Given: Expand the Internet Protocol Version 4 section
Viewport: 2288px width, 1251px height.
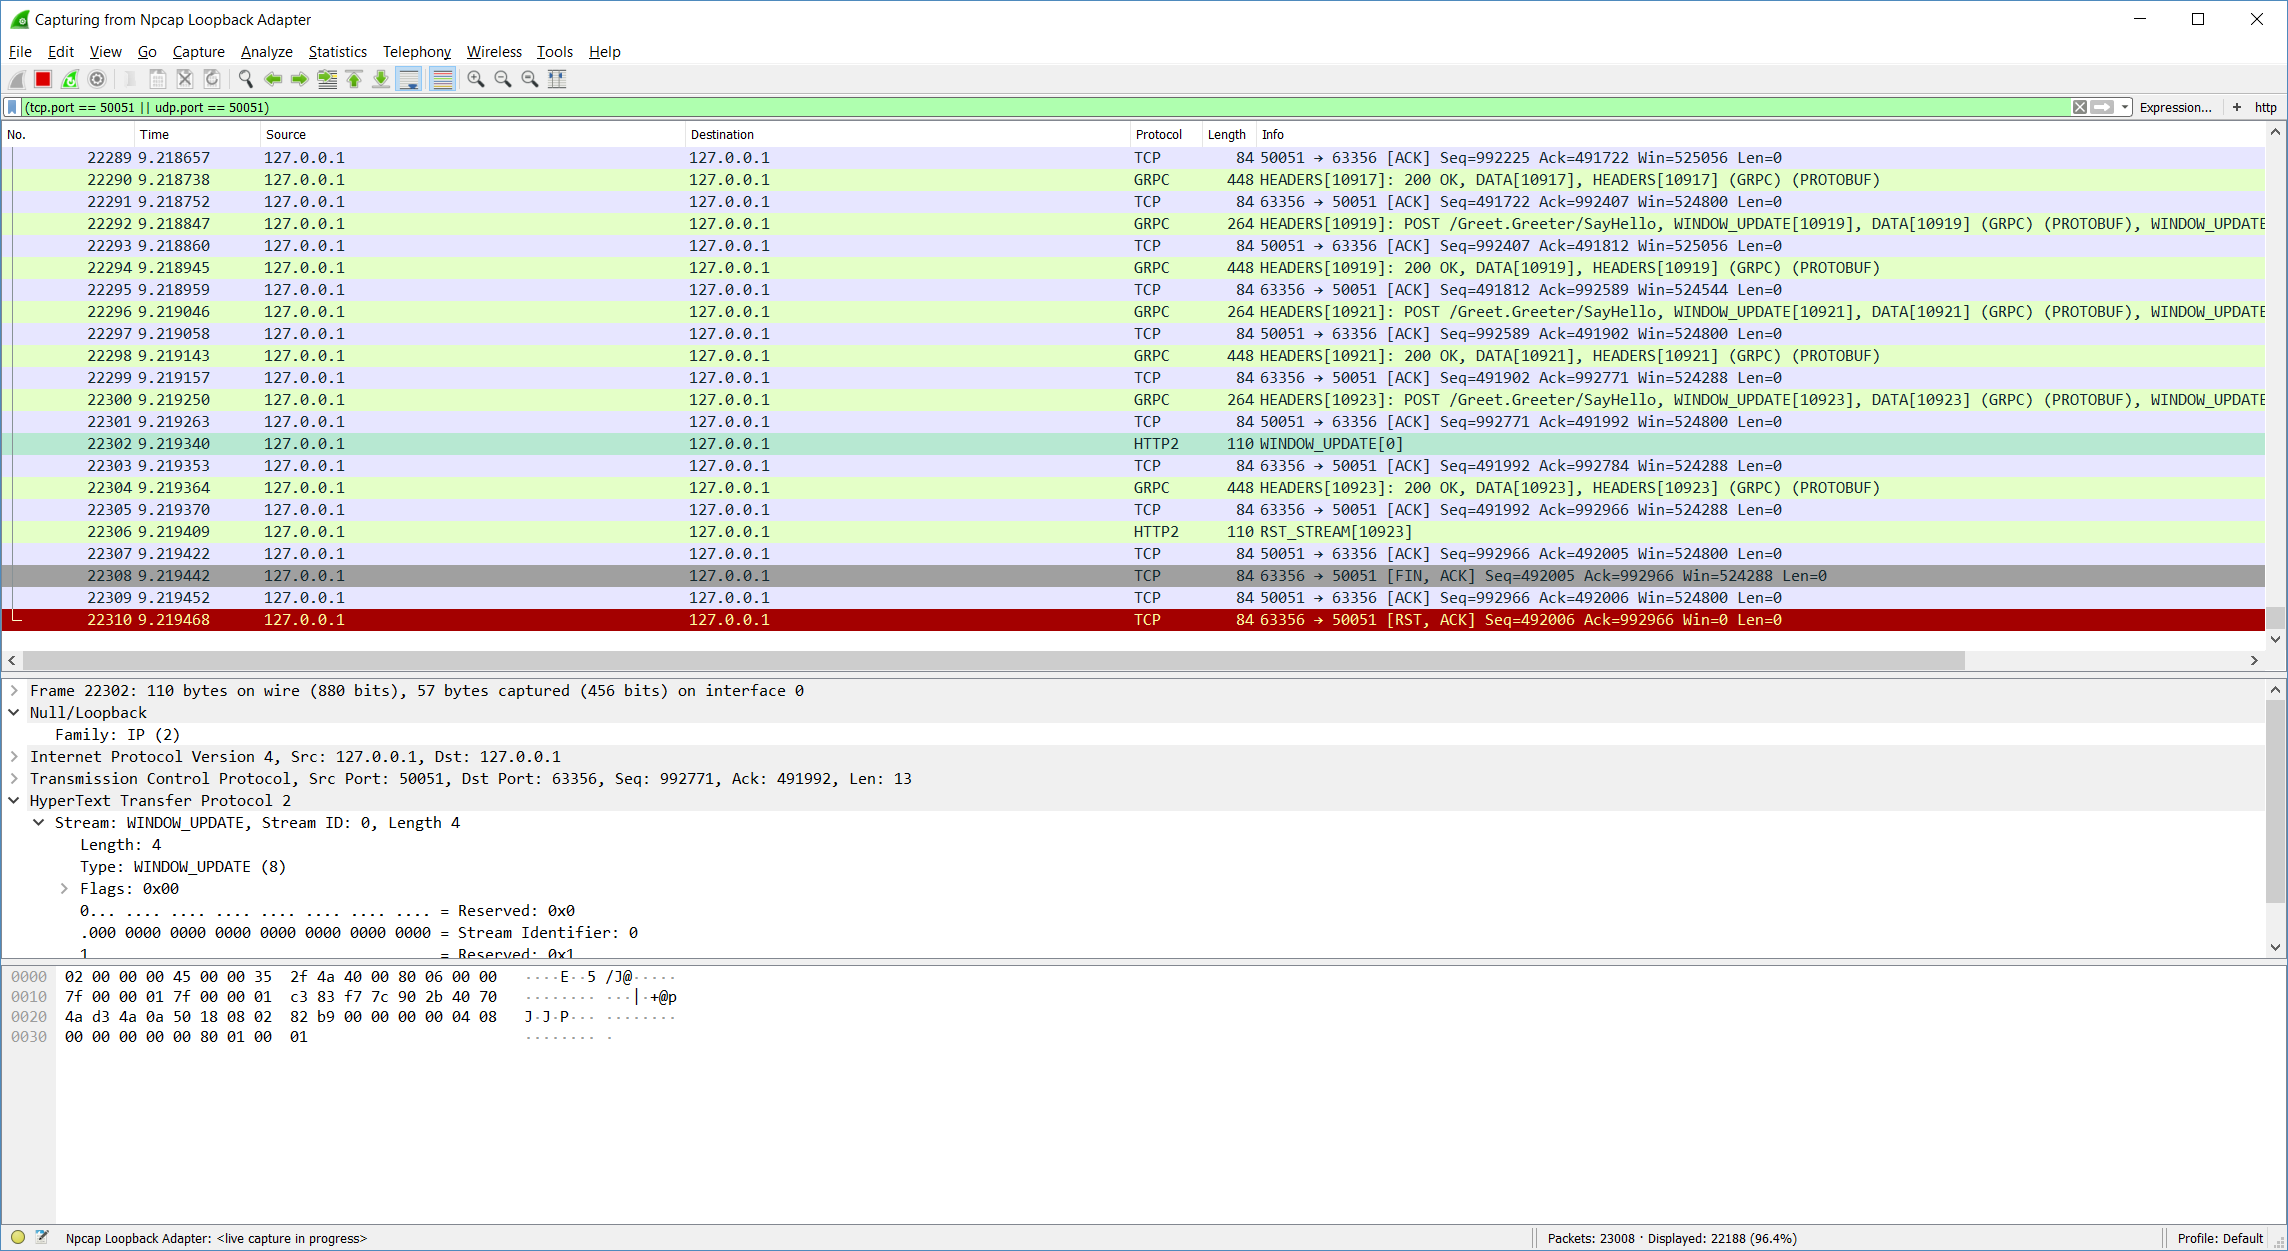Looking at the screenshot, I should tap(14, 757).
